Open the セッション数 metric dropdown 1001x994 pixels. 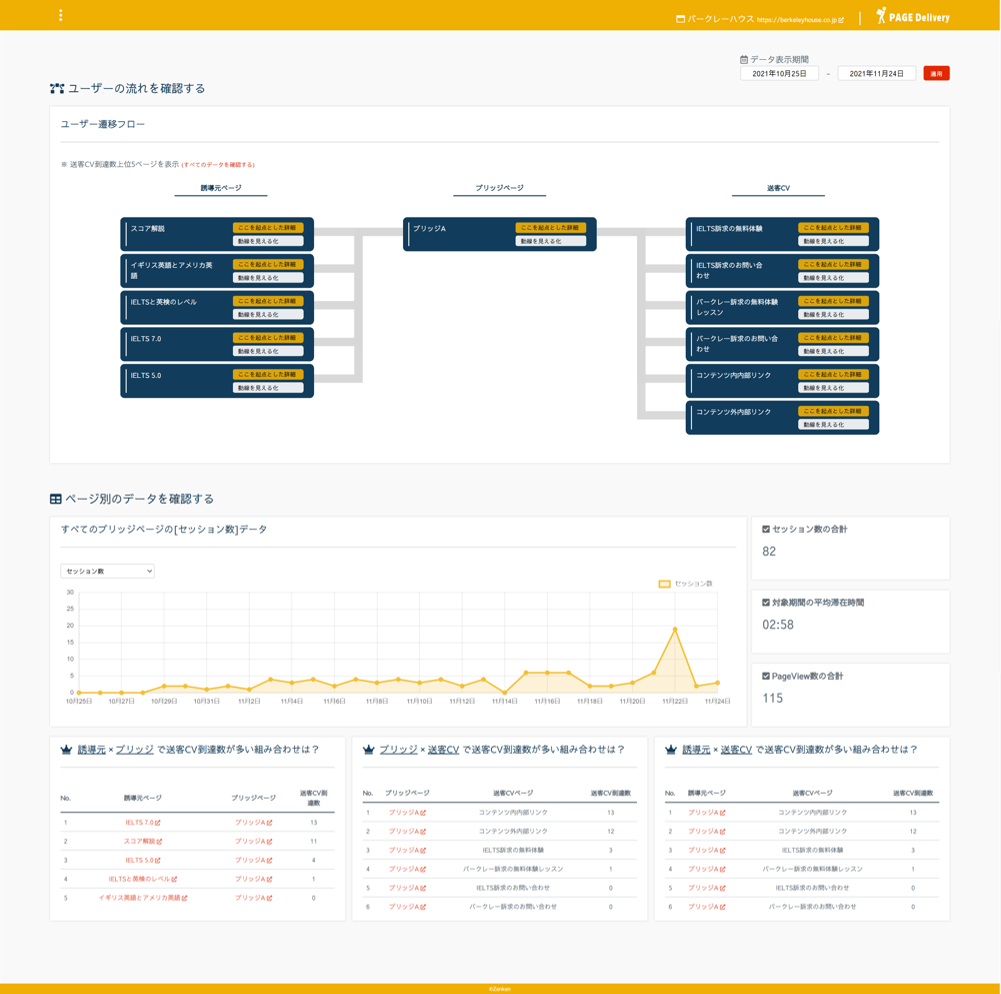click(x=107, y=571)
